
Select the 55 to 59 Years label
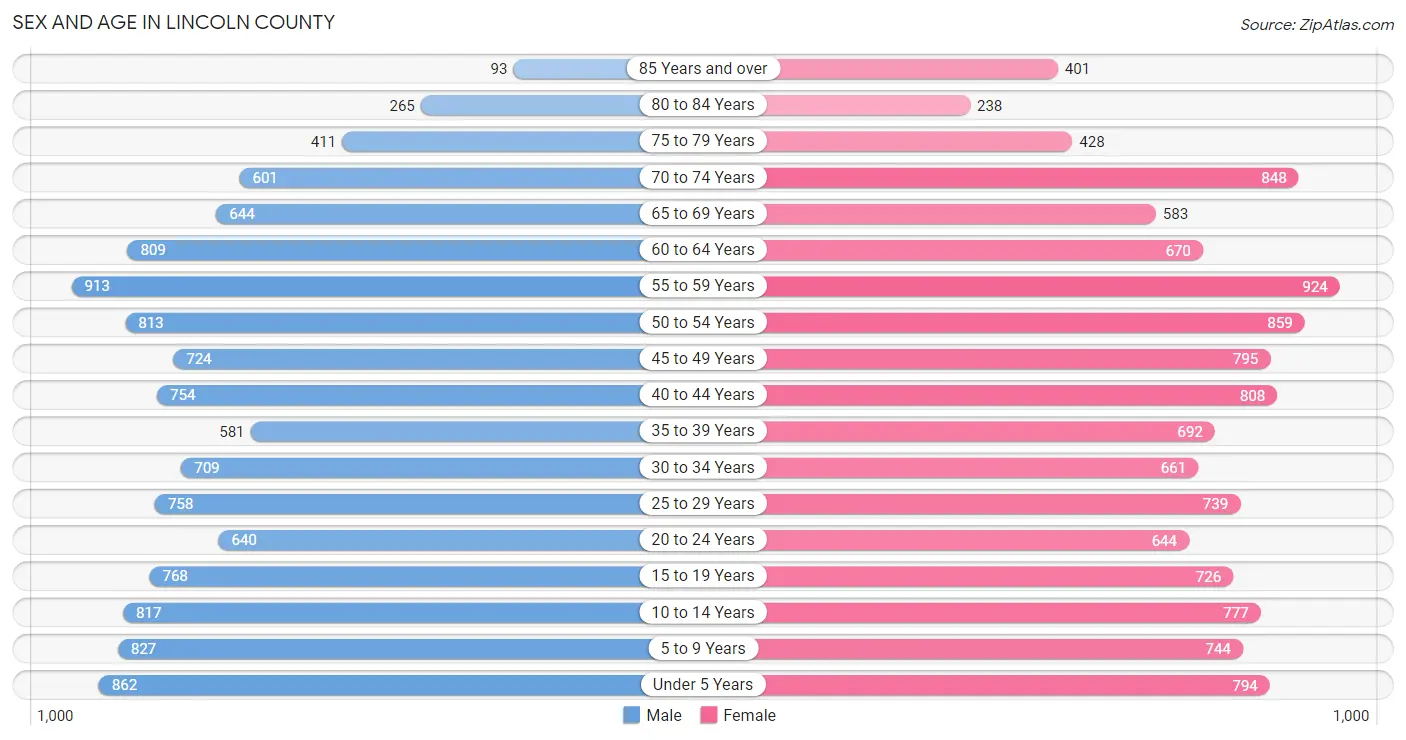coord(703,286)
